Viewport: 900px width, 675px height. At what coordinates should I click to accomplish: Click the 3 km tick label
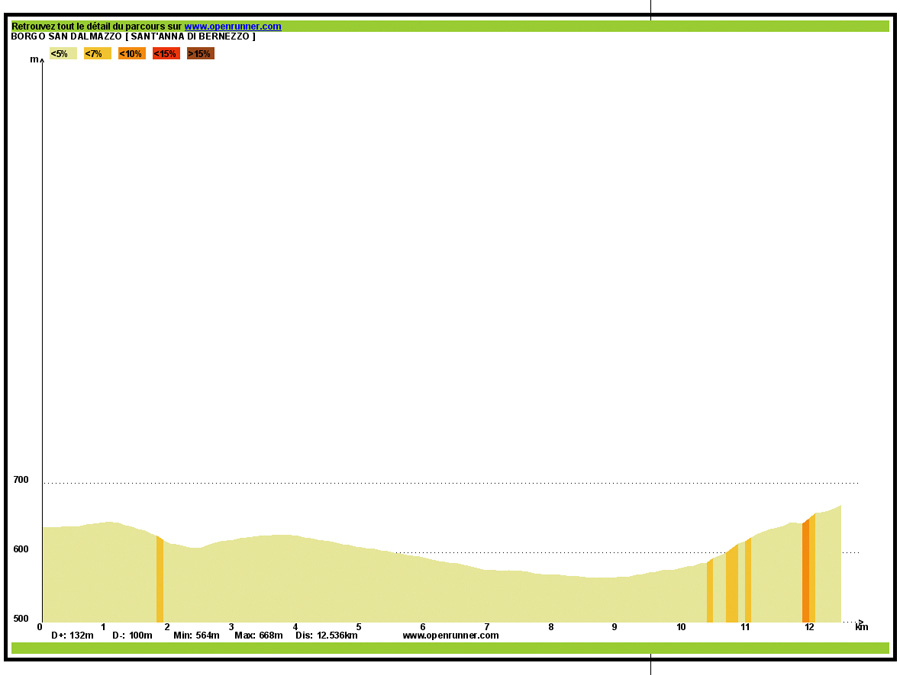(x=231, y=627)
